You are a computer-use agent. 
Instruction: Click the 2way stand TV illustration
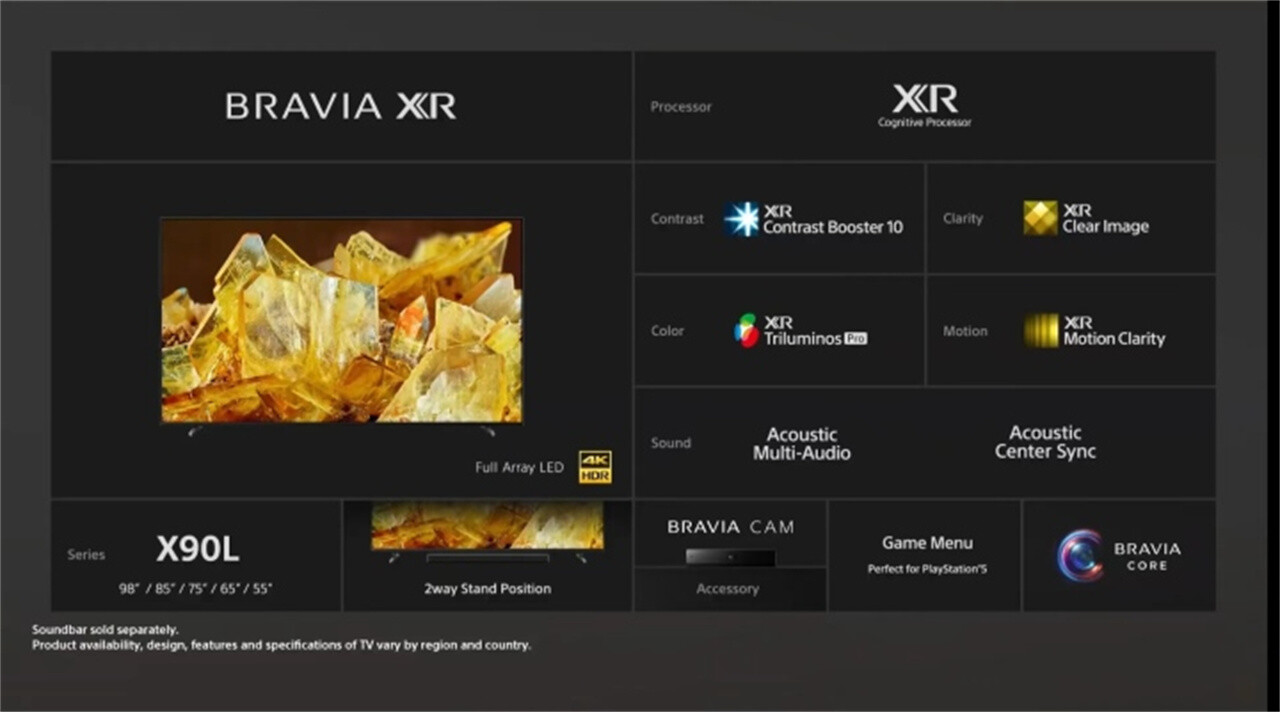[488, 530]
